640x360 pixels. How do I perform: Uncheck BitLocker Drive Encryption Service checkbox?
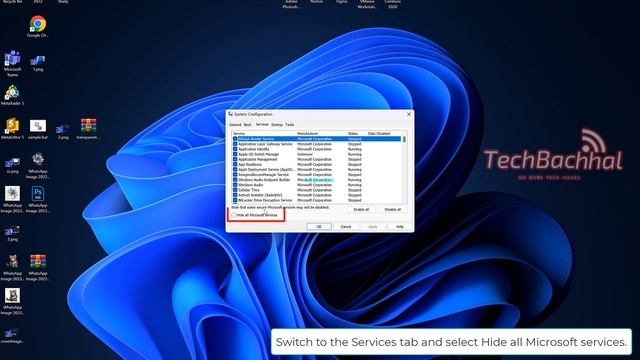coord(235,200)
